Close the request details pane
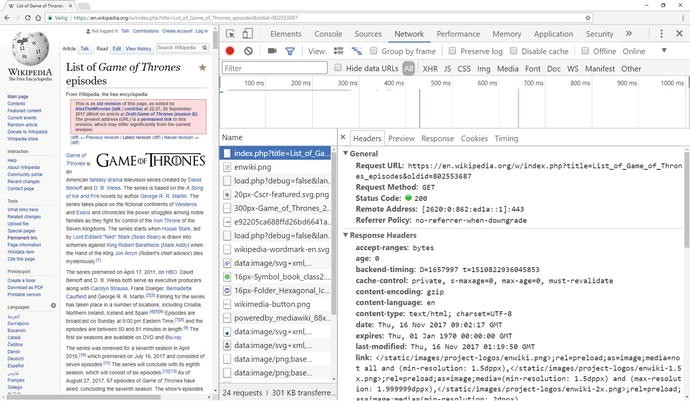 [343, 137]
